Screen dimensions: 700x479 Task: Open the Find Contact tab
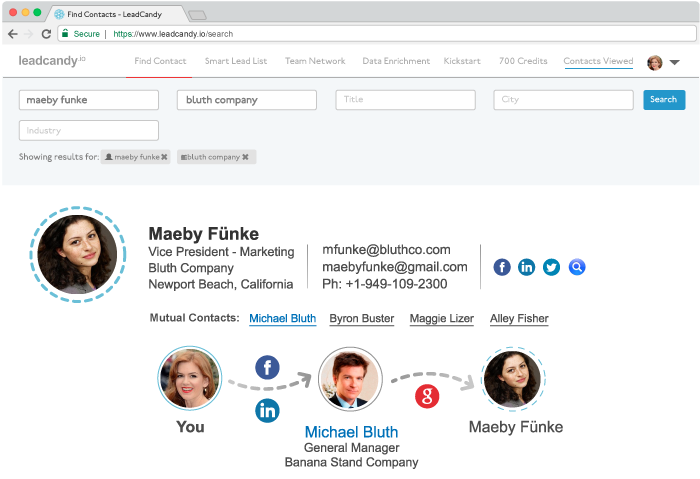click(x=160, y=61)
